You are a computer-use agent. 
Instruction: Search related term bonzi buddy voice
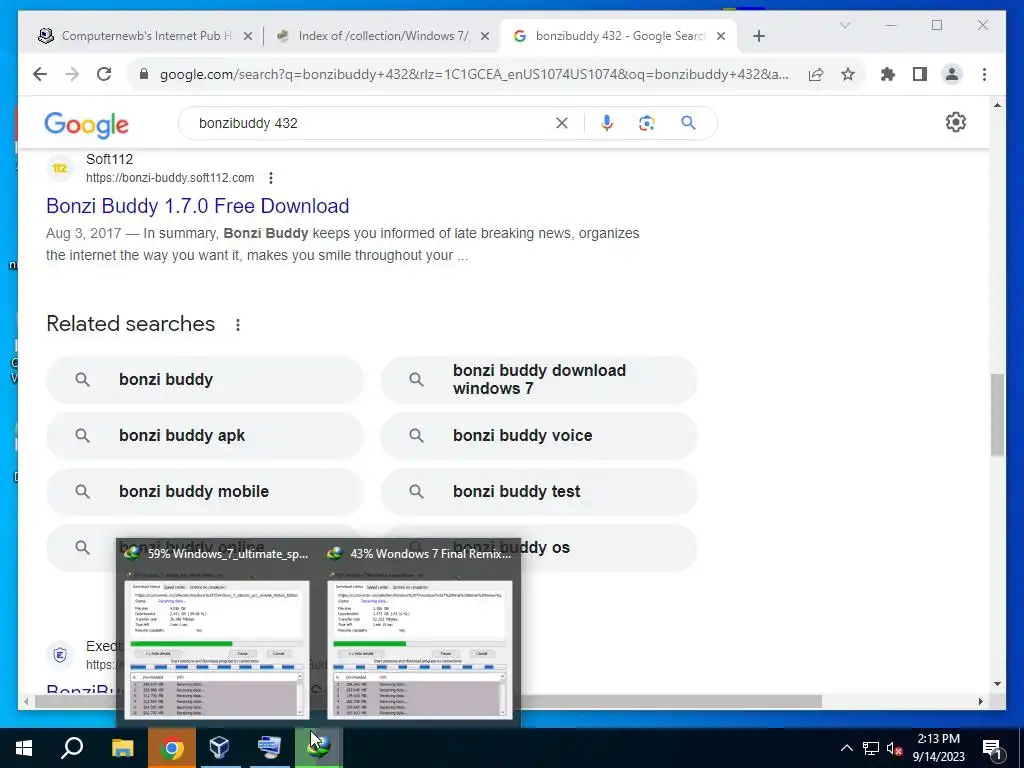(539, 436)
